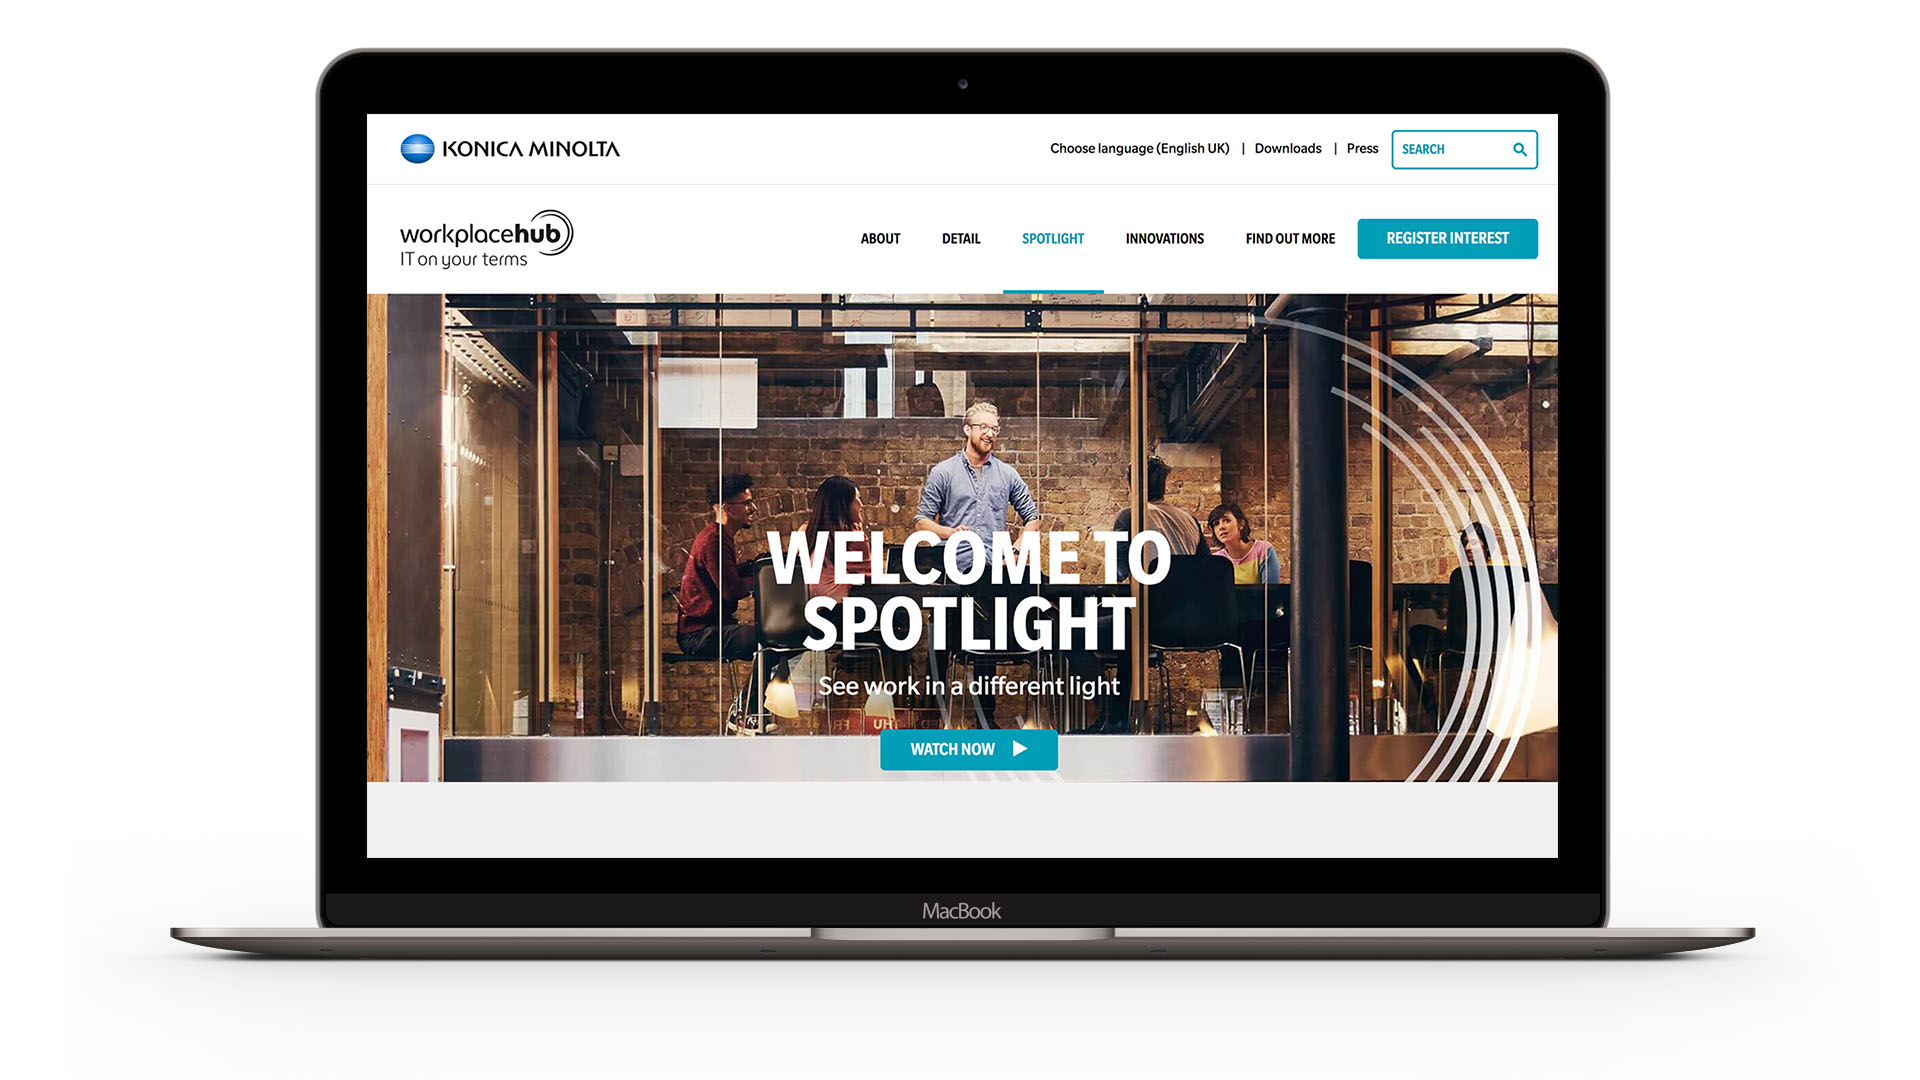Click the Konica Minolta logo icon
This screenshot has width=1920, height=1080.
405,148
